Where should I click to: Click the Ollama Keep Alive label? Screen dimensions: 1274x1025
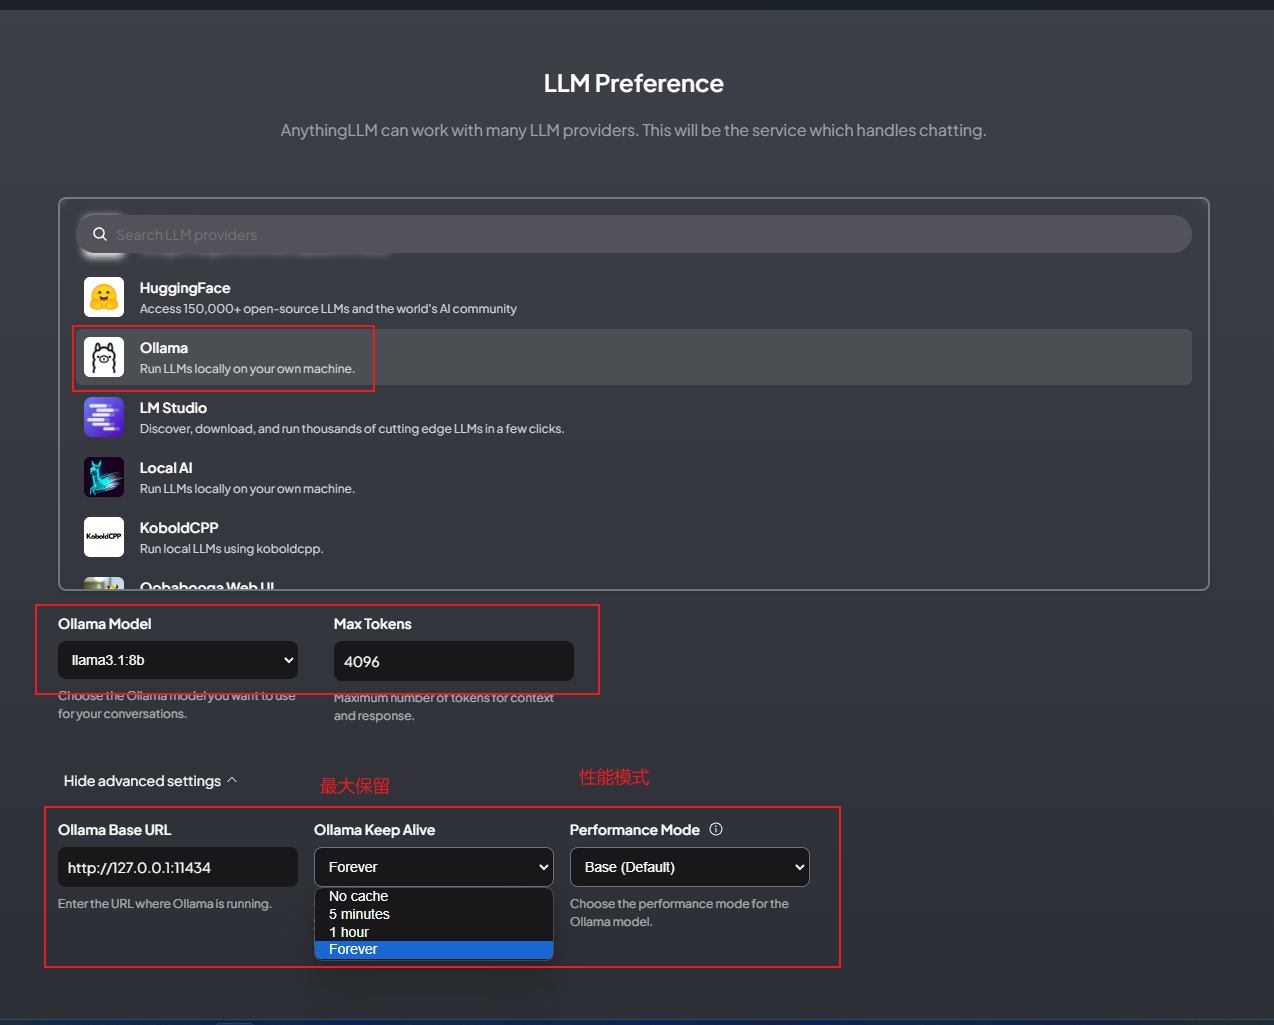point(375,830)
